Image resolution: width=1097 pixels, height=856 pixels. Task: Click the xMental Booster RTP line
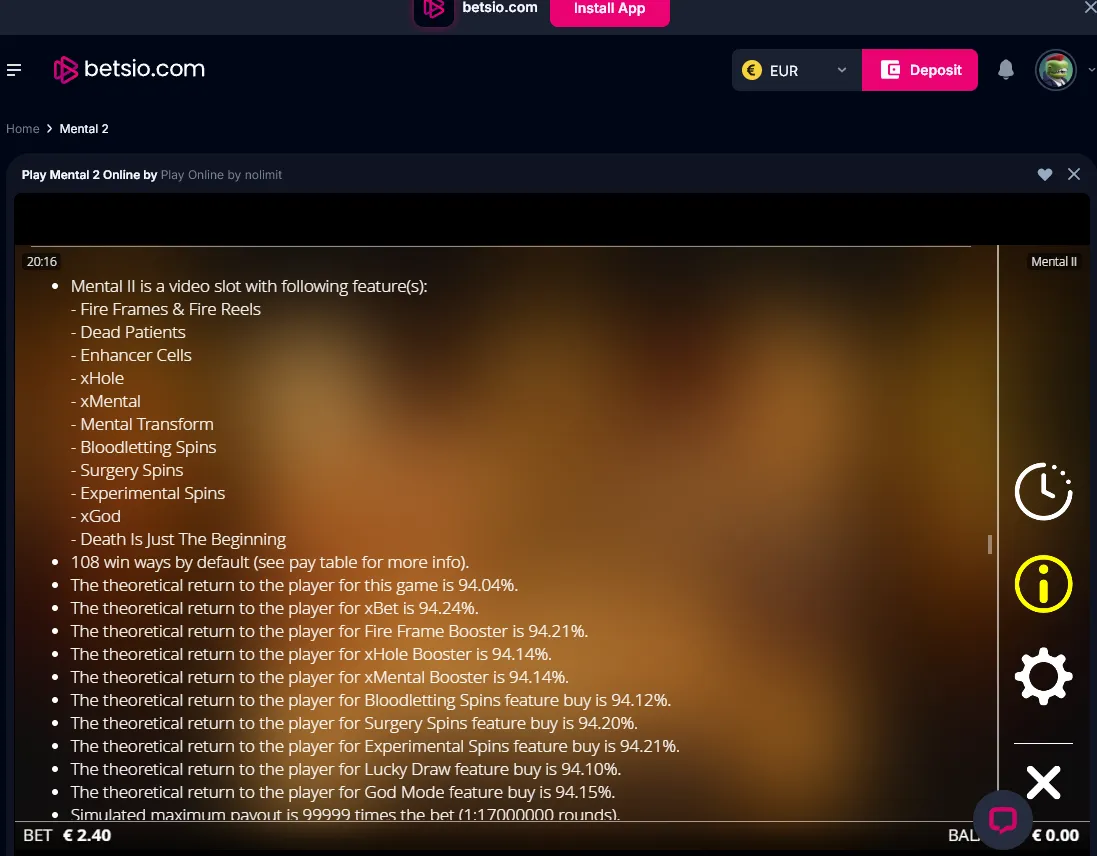(x=320, y=678)
